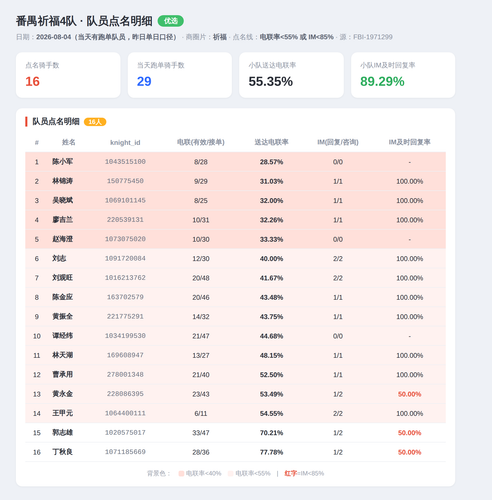
Task: Click knight_id 1020575017
Action: pos(125,432)
